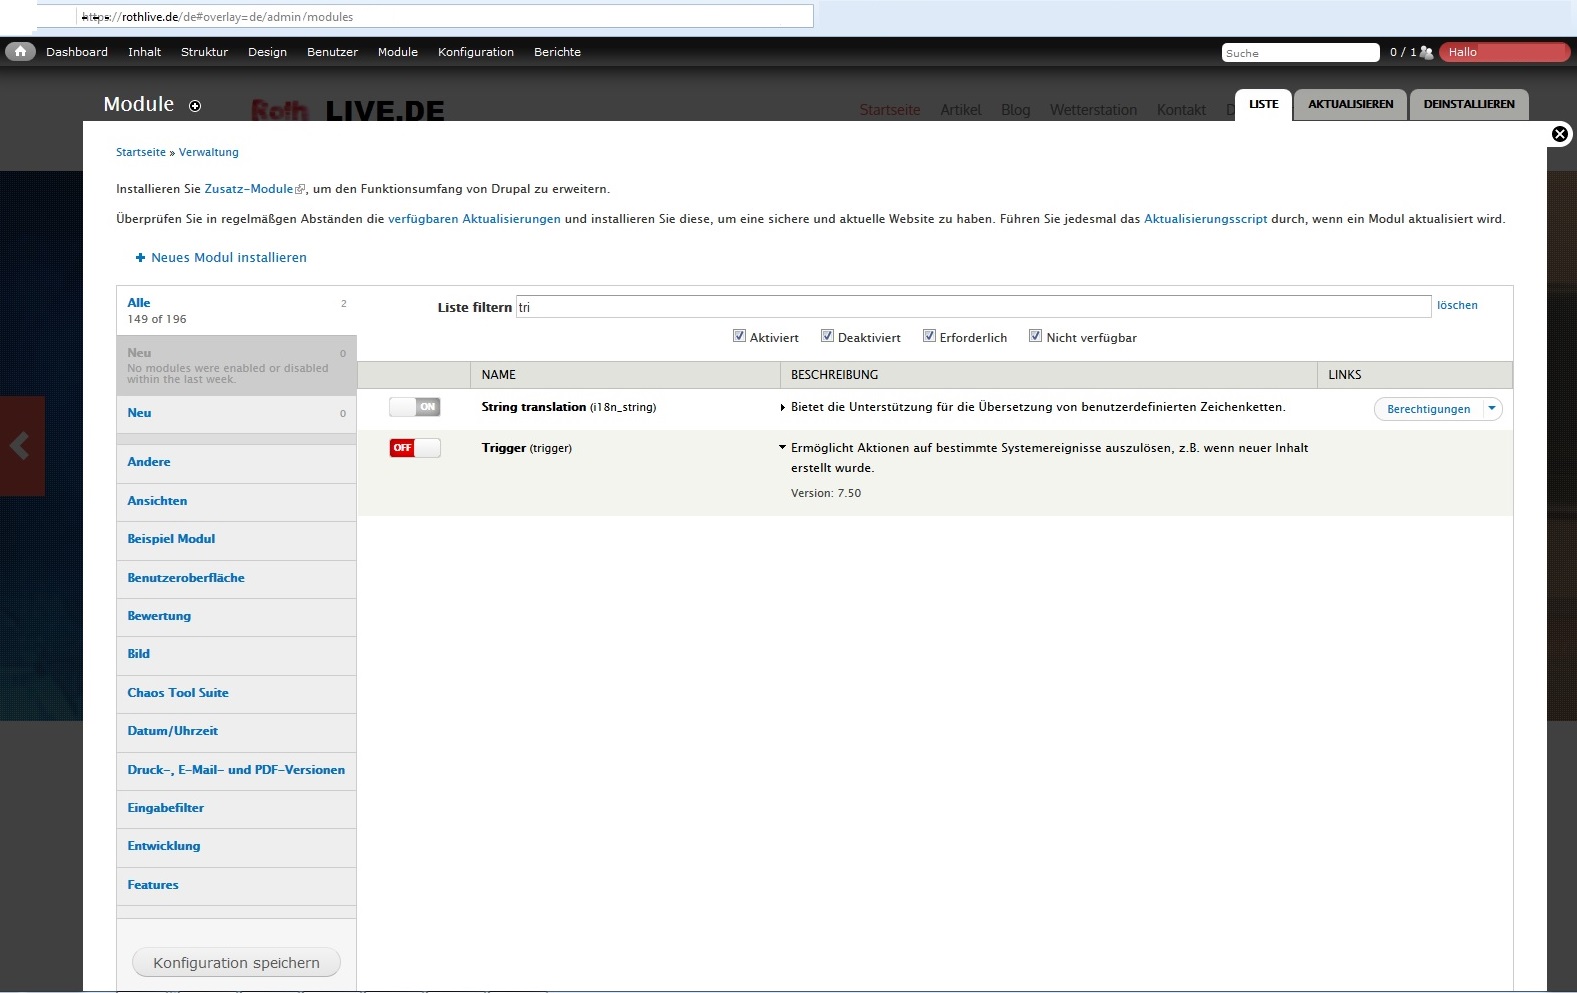
Task: Select the Neu category with blue label
Action: (236, 413)
